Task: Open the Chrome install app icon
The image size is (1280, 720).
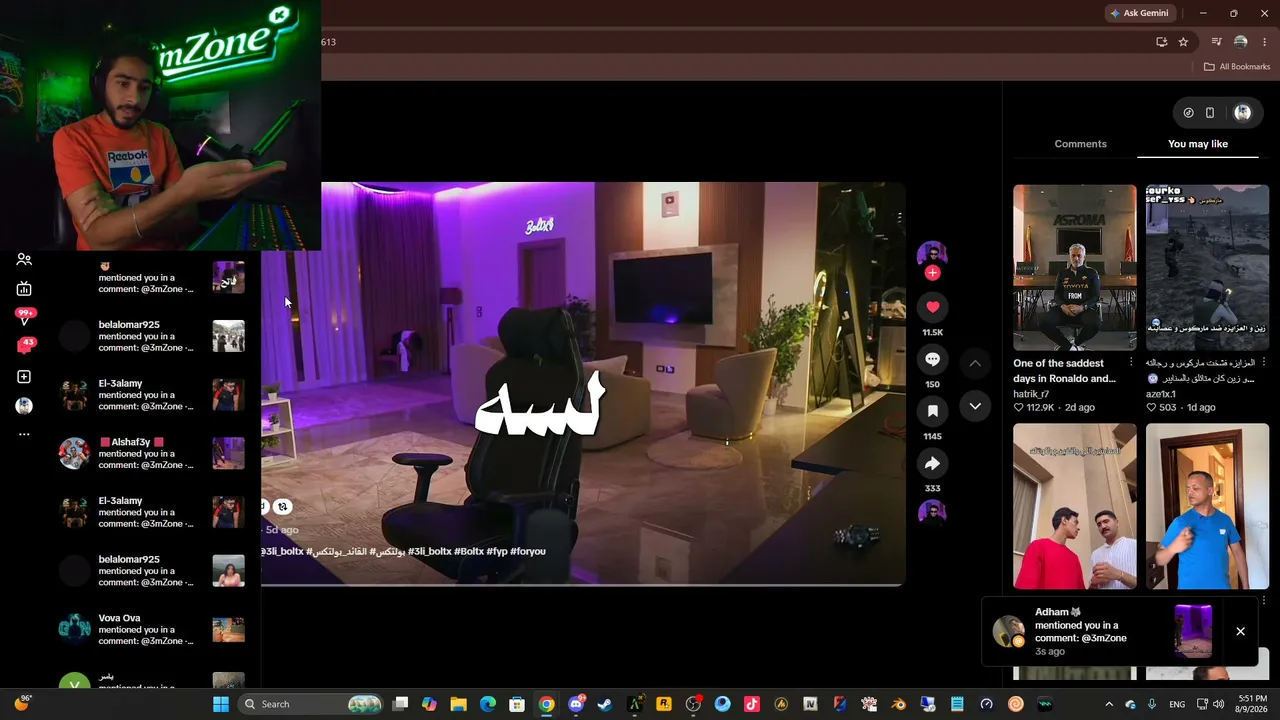Action: (1161, 42)
